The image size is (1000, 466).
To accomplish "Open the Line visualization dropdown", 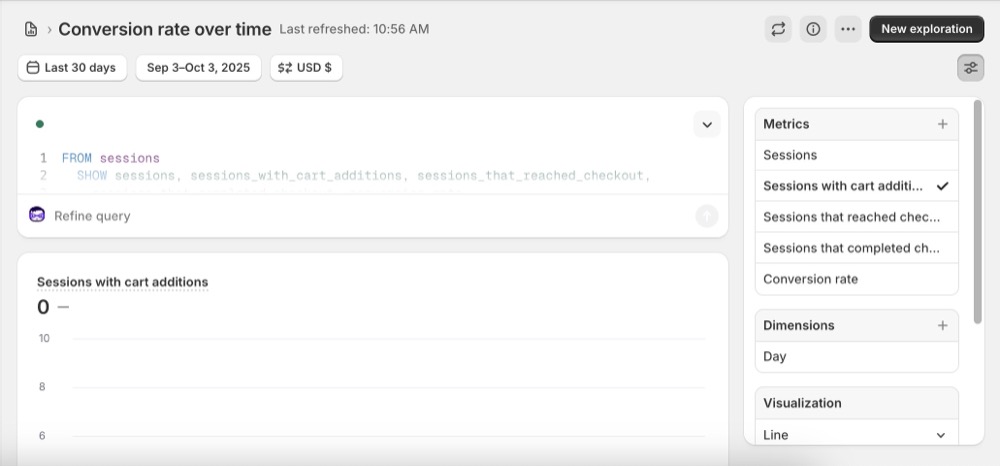I will tap(856, 435).
